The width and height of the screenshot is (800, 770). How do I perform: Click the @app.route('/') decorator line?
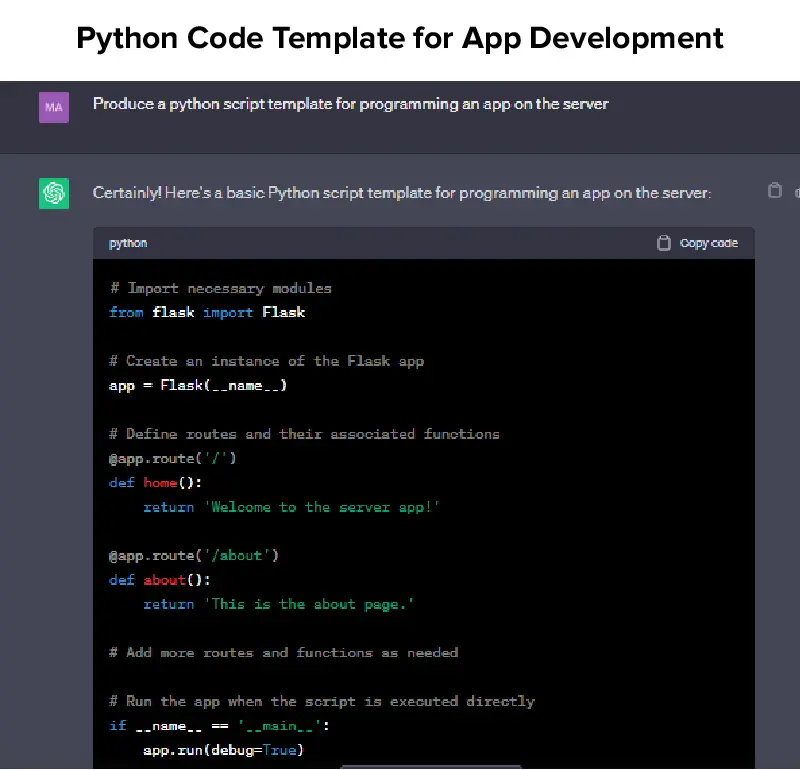173,458
